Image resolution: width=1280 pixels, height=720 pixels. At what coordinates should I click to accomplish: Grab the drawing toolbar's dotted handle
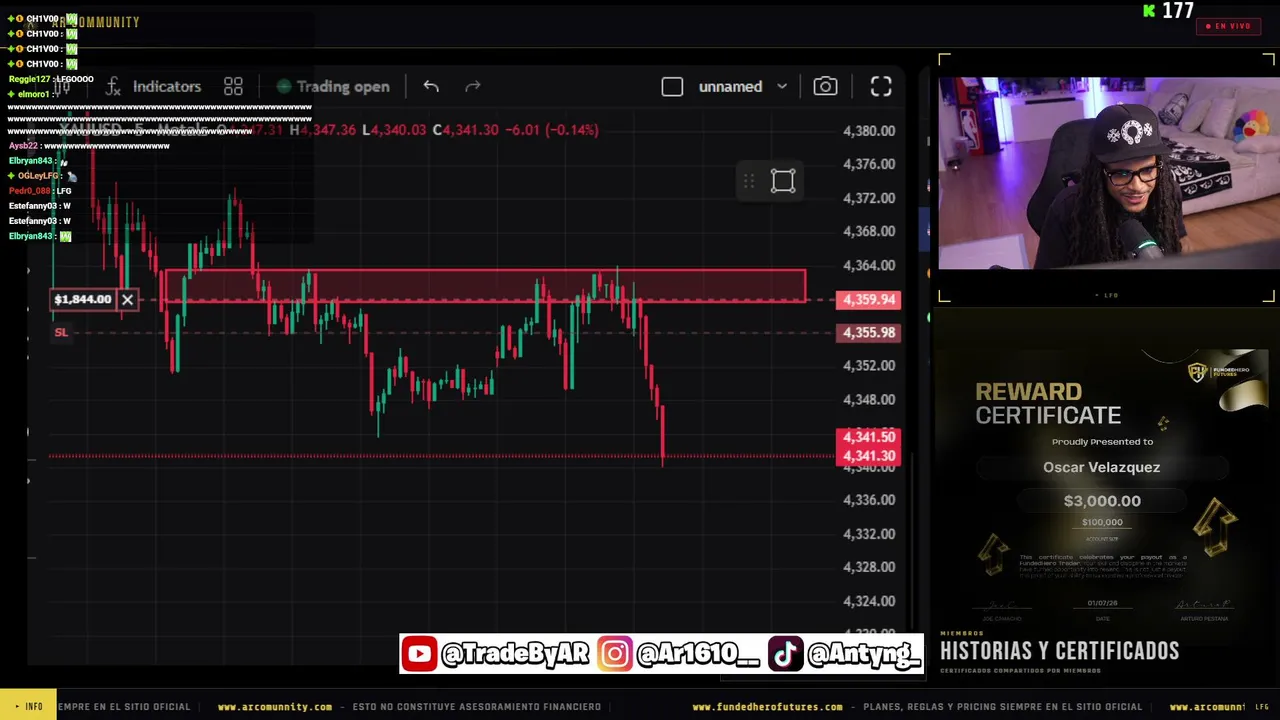click(x=748, y=181)
